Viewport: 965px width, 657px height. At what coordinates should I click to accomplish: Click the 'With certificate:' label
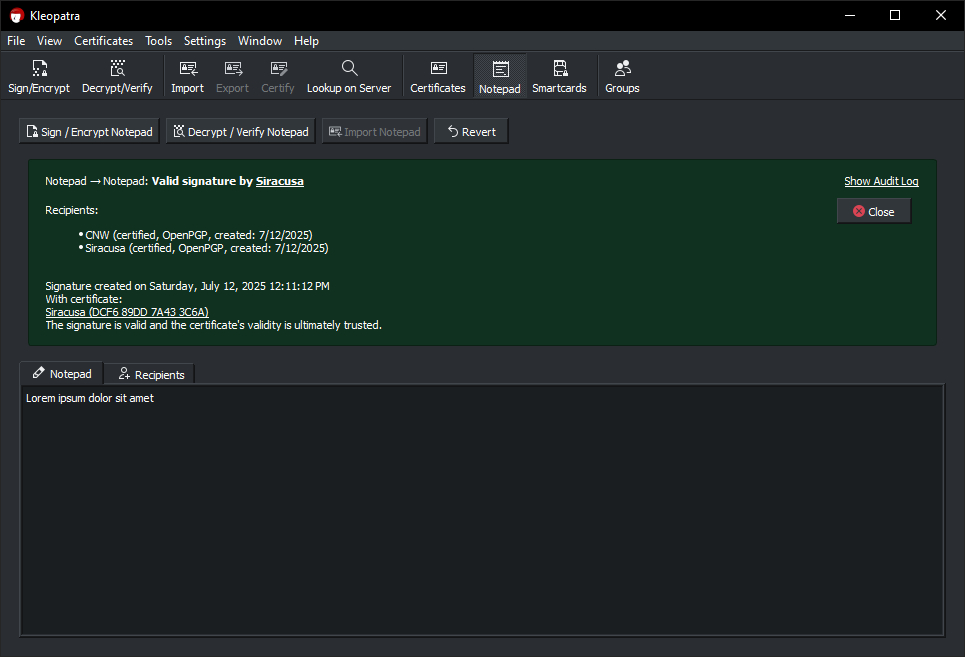point(84,299)
